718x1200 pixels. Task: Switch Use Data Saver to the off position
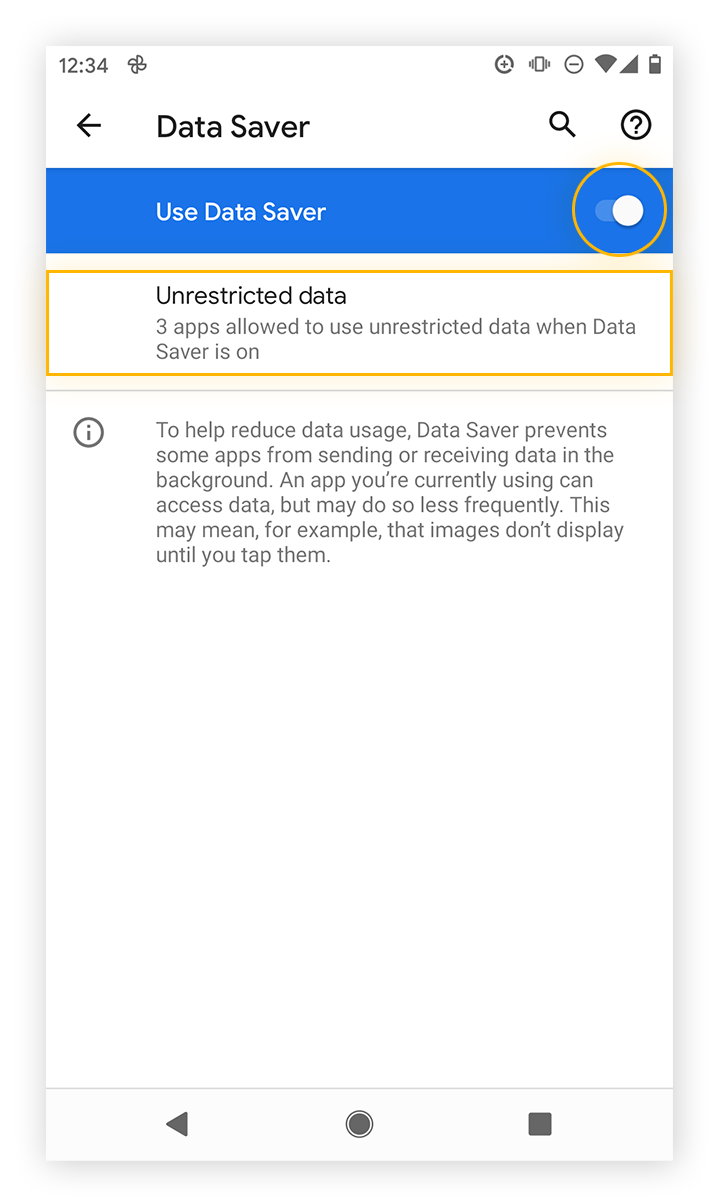(x=619, y=210)
